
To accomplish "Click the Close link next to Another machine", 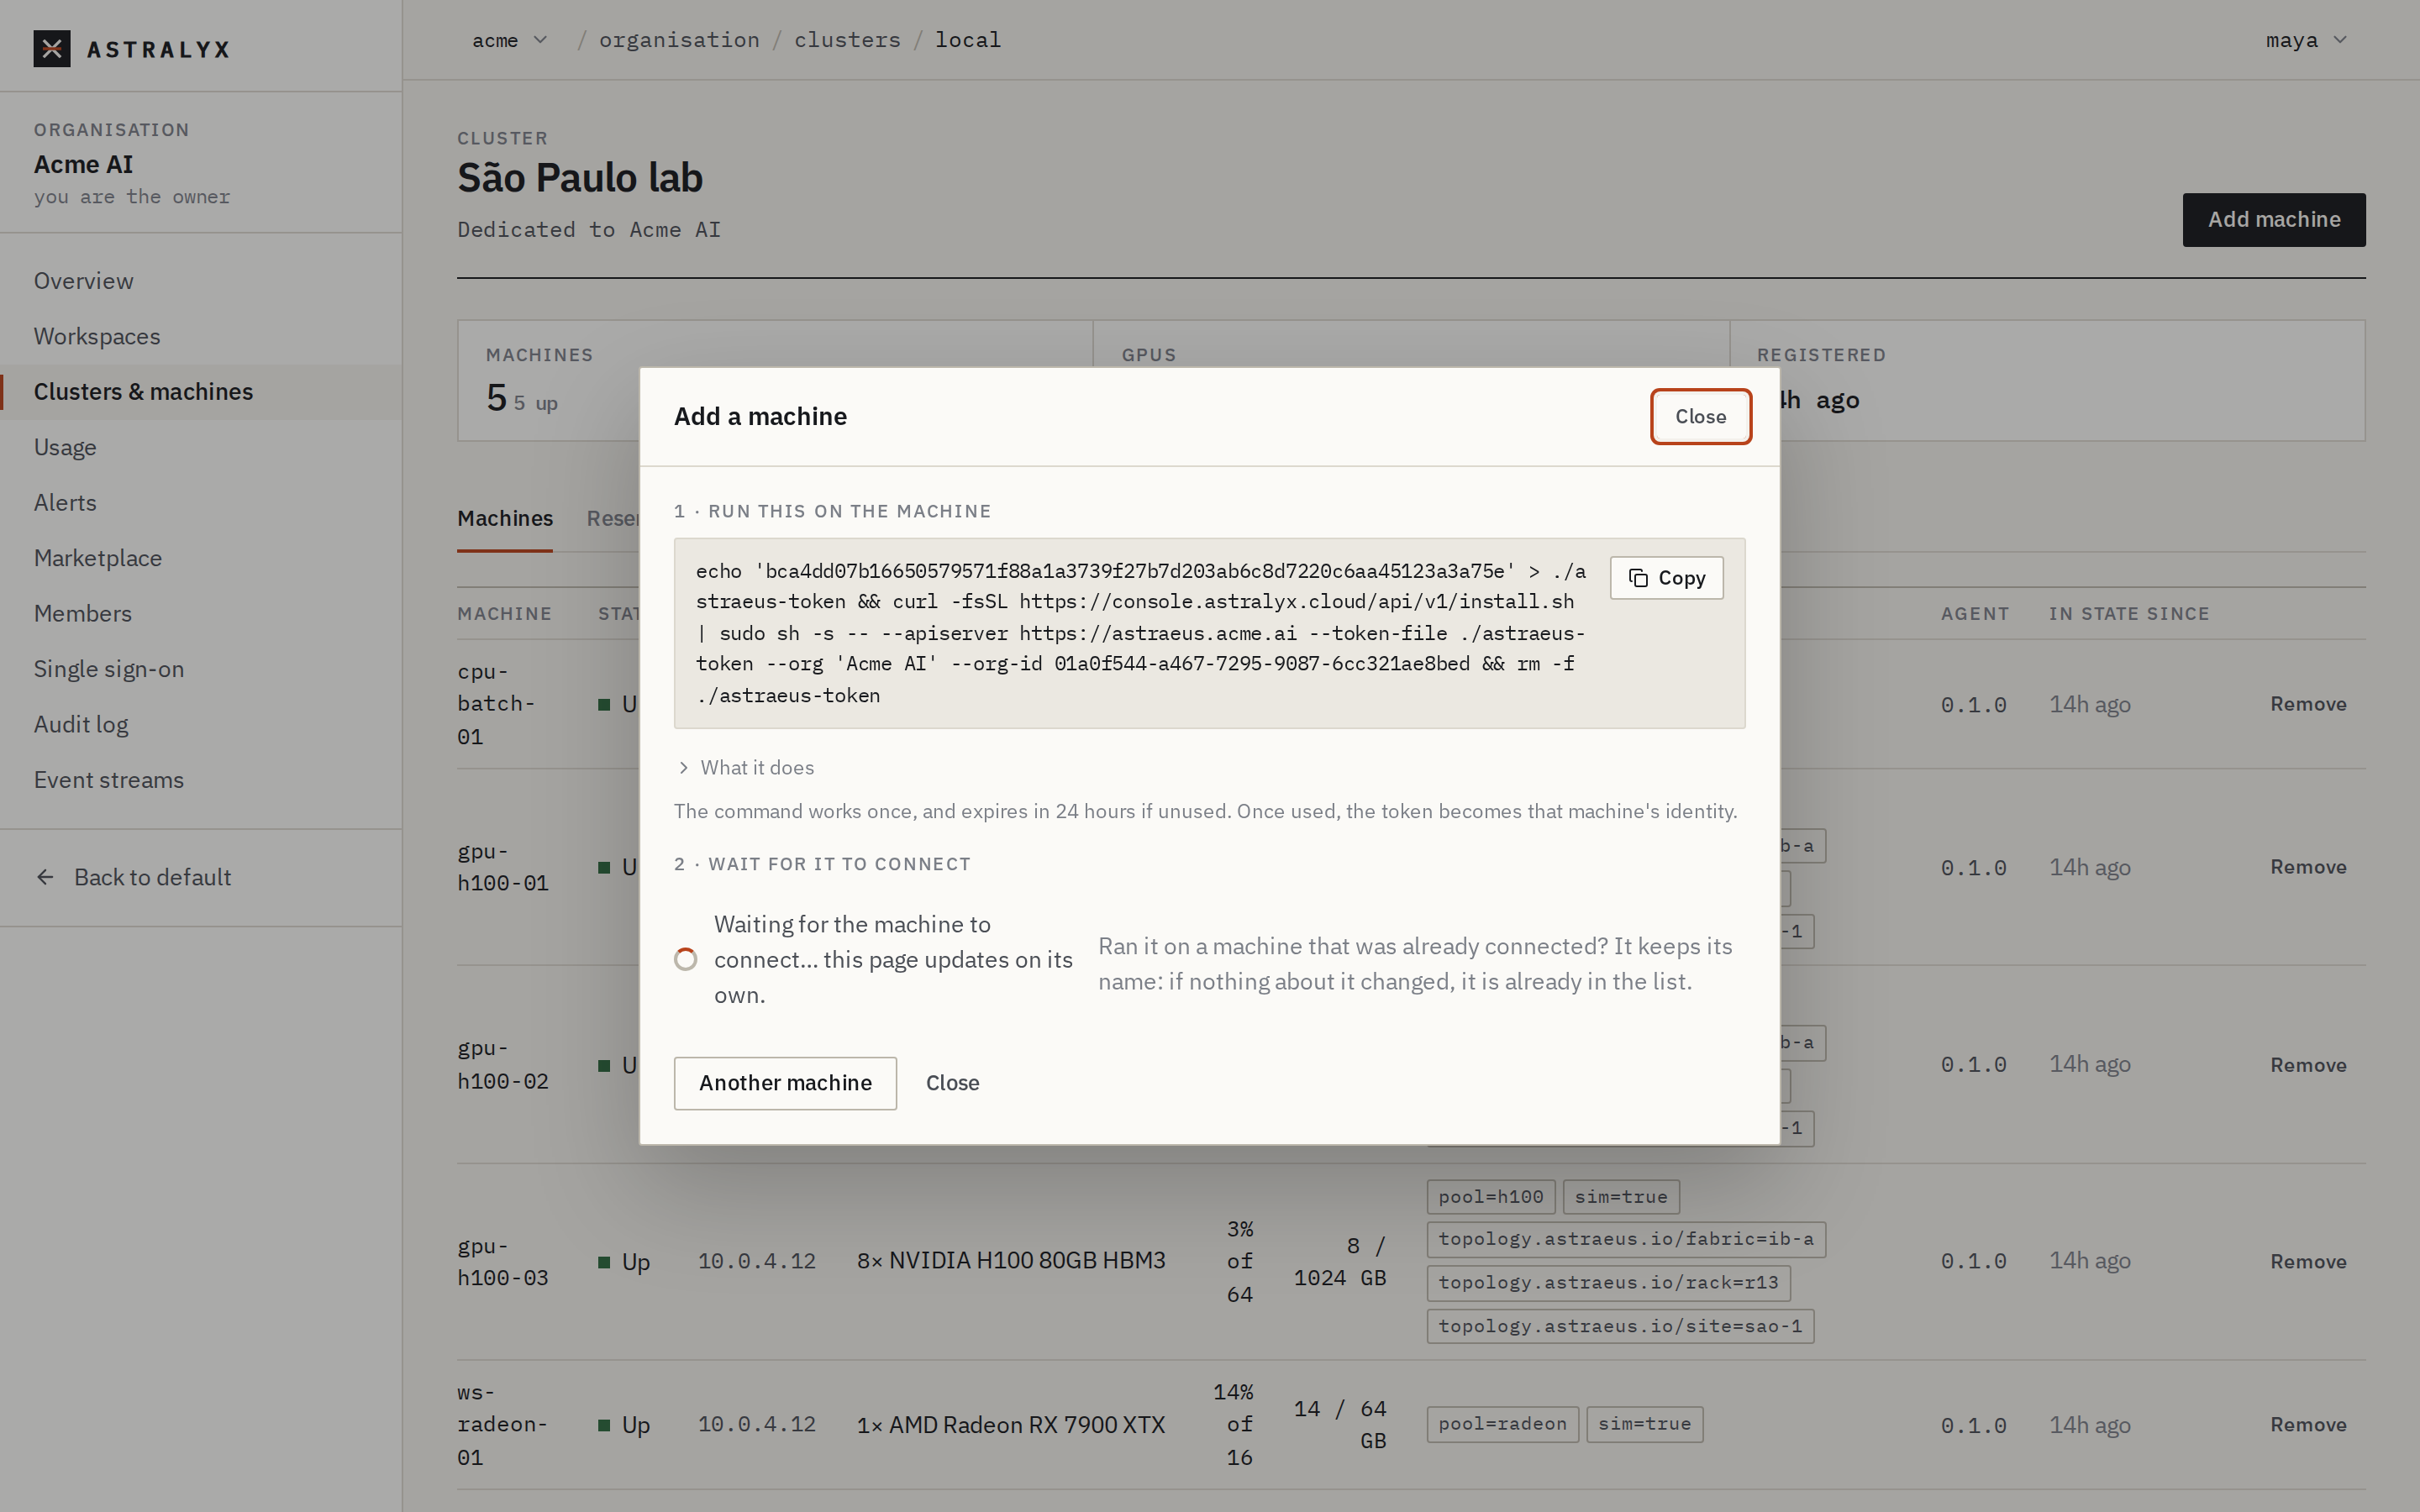I will pos(952,1083).
